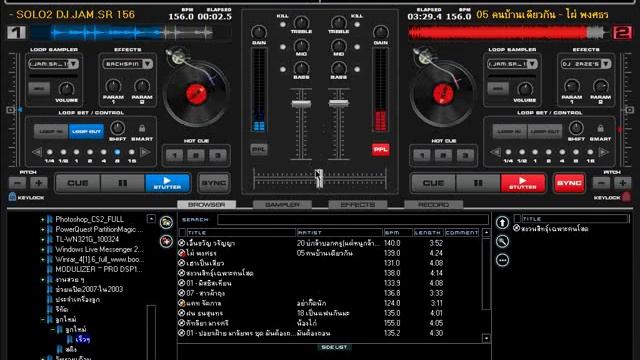Select the MODULIZER PRO DSP1 folder
The width and height of the screenshot is (640, 360).
click(x=99, y=269)
